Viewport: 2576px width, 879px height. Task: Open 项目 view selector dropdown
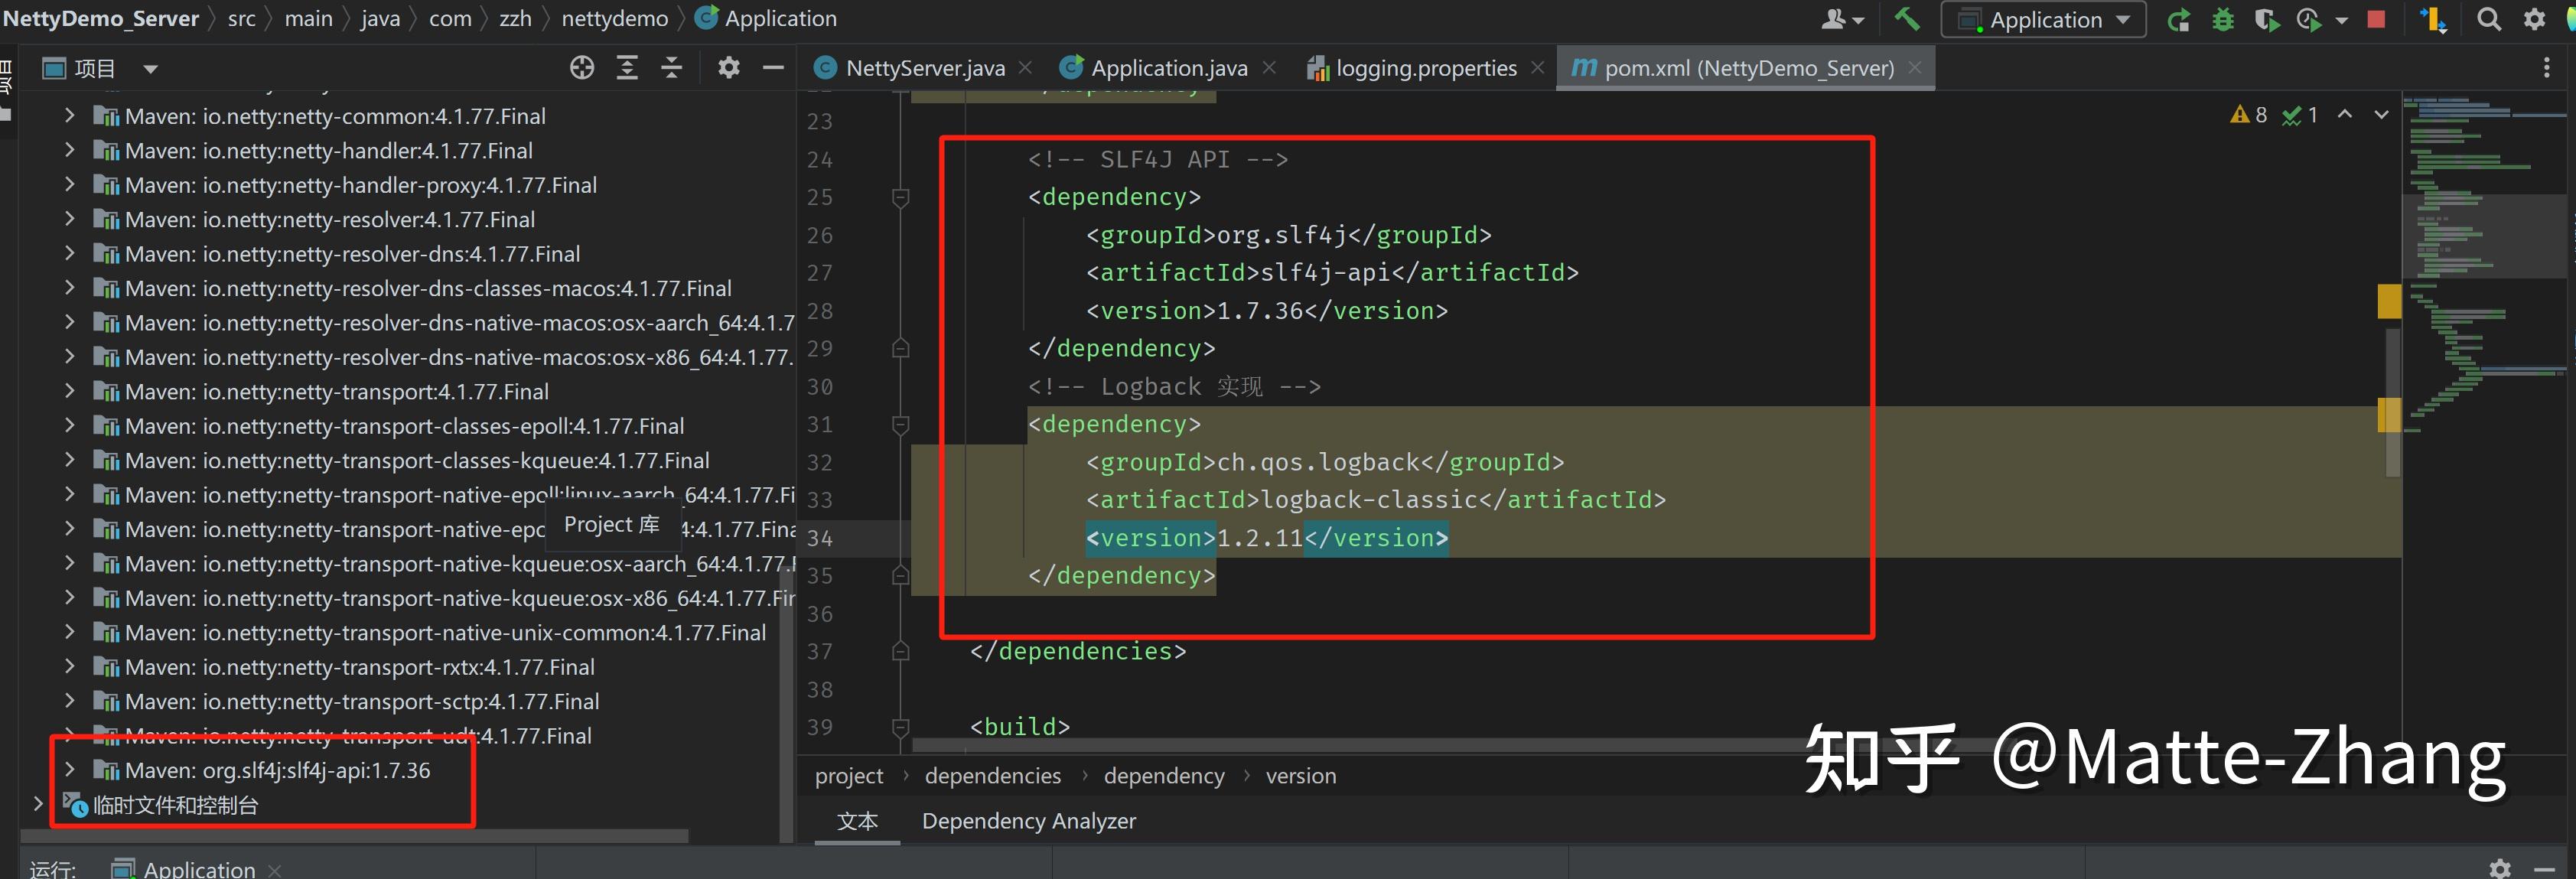(x=150, y=69)
